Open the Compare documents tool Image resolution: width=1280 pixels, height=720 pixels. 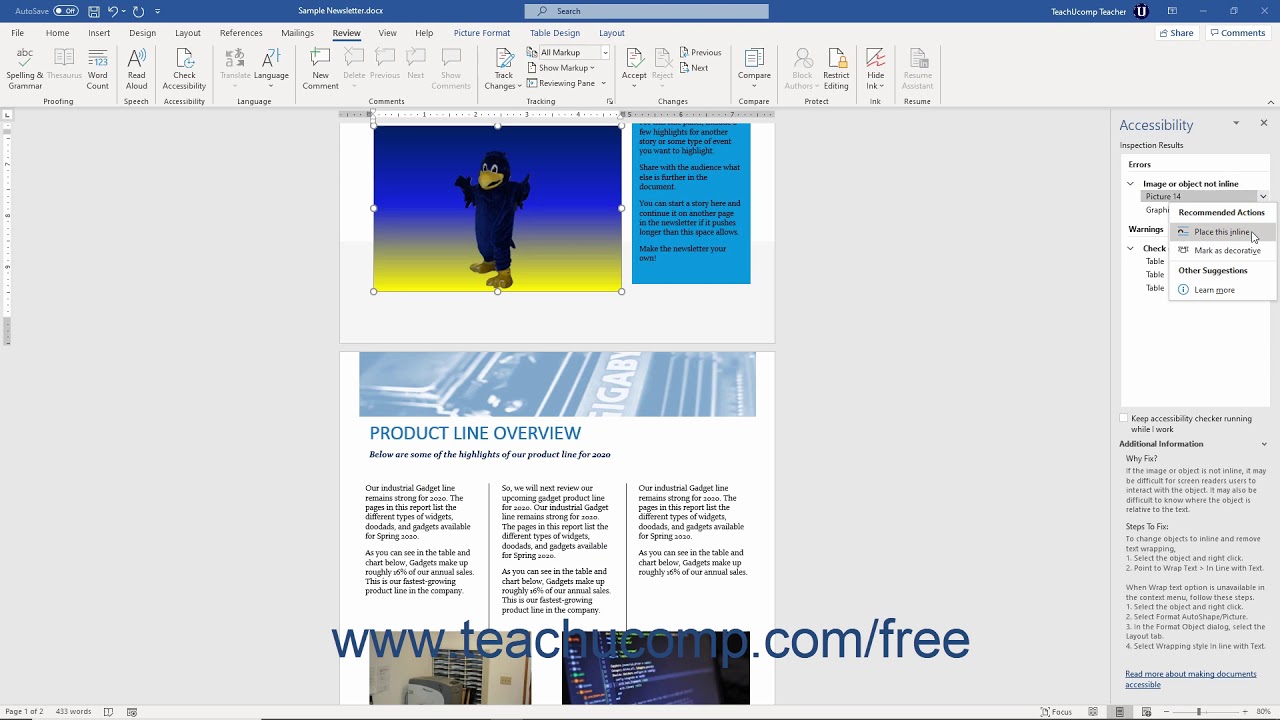coord(754,69)
